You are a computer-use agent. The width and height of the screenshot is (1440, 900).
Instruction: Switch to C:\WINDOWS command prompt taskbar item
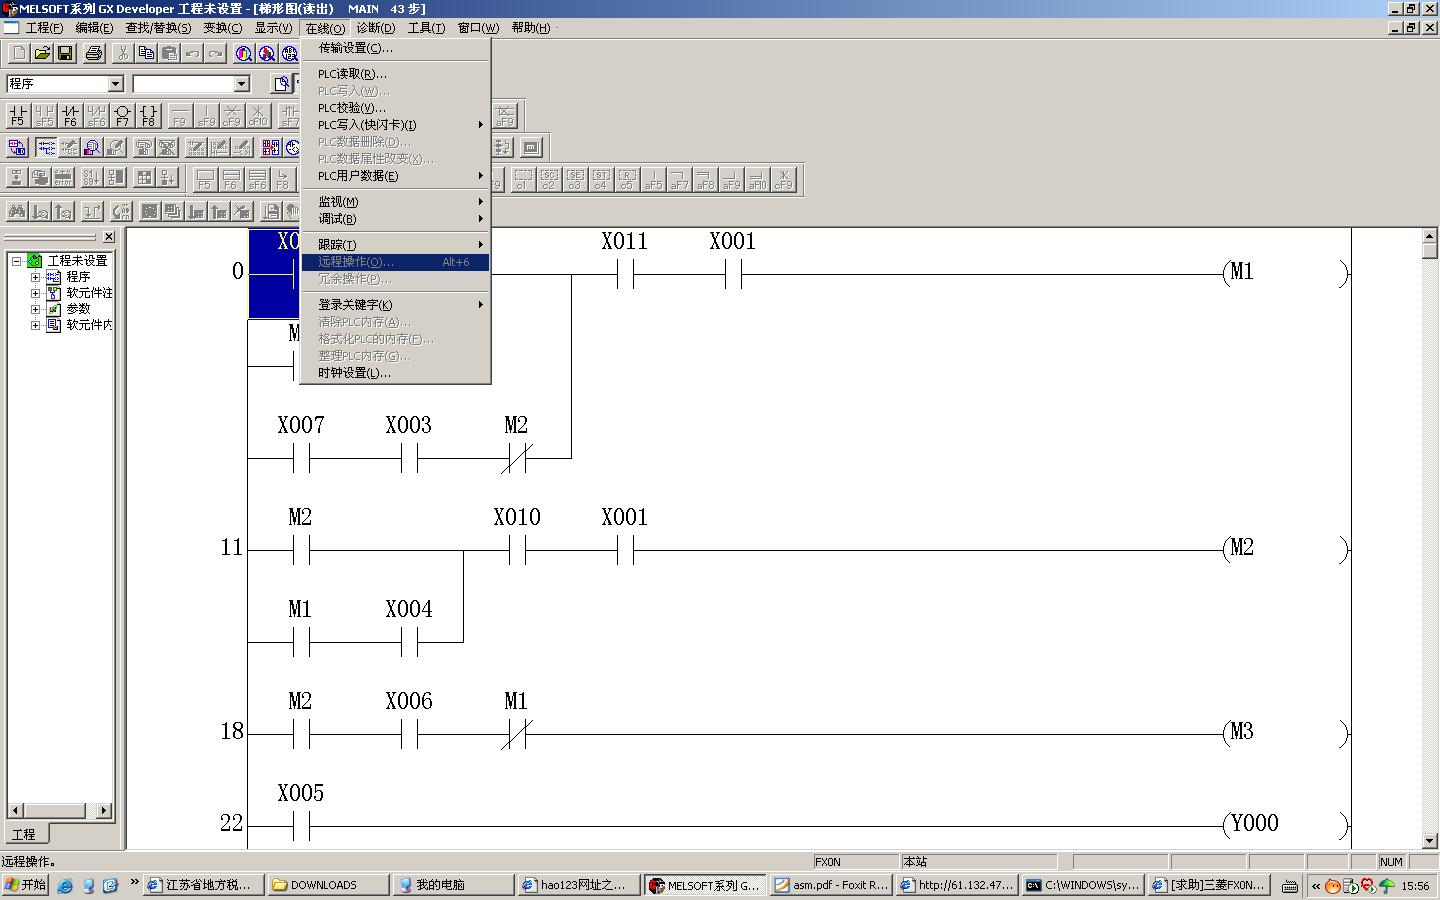1082,885
